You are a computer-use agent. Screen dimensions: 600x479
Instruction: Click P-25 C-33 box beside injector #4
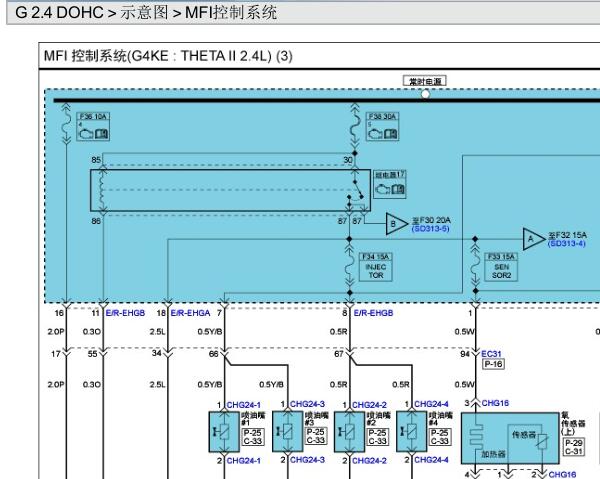coord(440,437)
